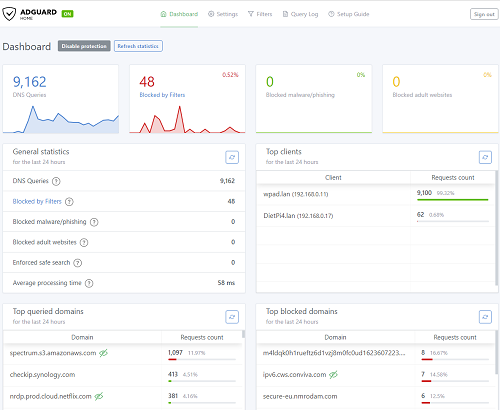Click the Requests count header in Top queried domains

pos(202,337)
